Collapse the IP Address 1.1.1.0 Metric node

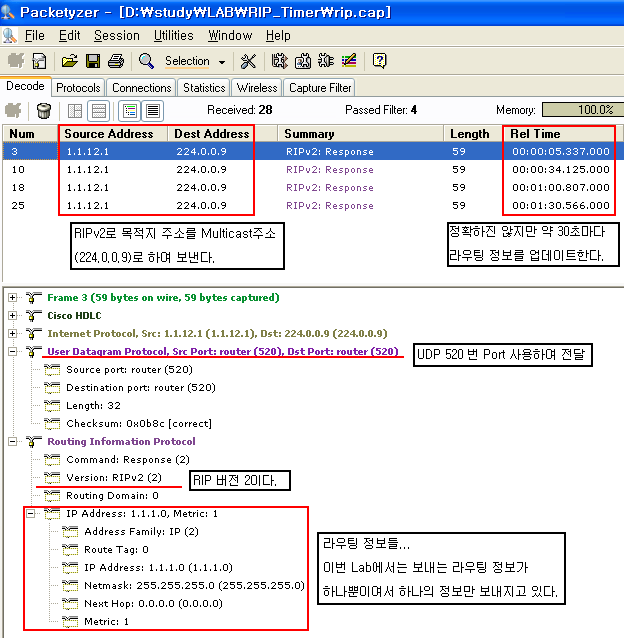coord(31,513)
